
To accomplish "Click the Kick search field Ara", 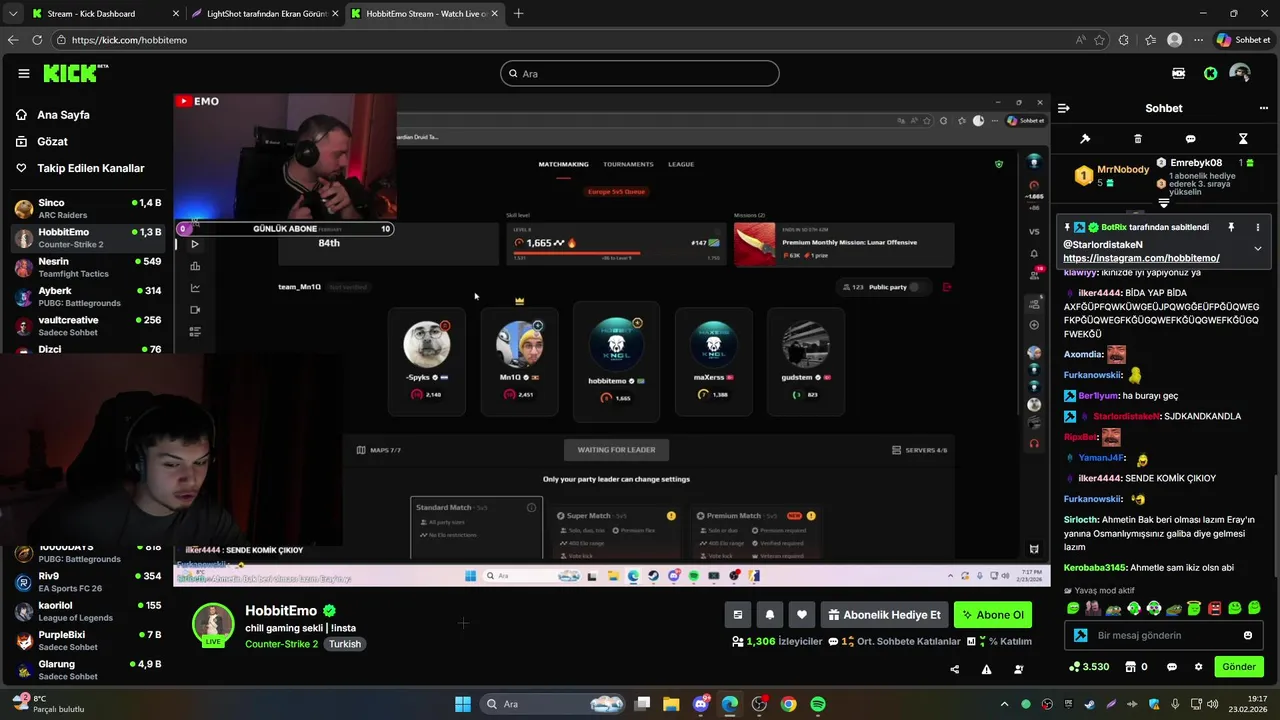I will tap(640, 73).
